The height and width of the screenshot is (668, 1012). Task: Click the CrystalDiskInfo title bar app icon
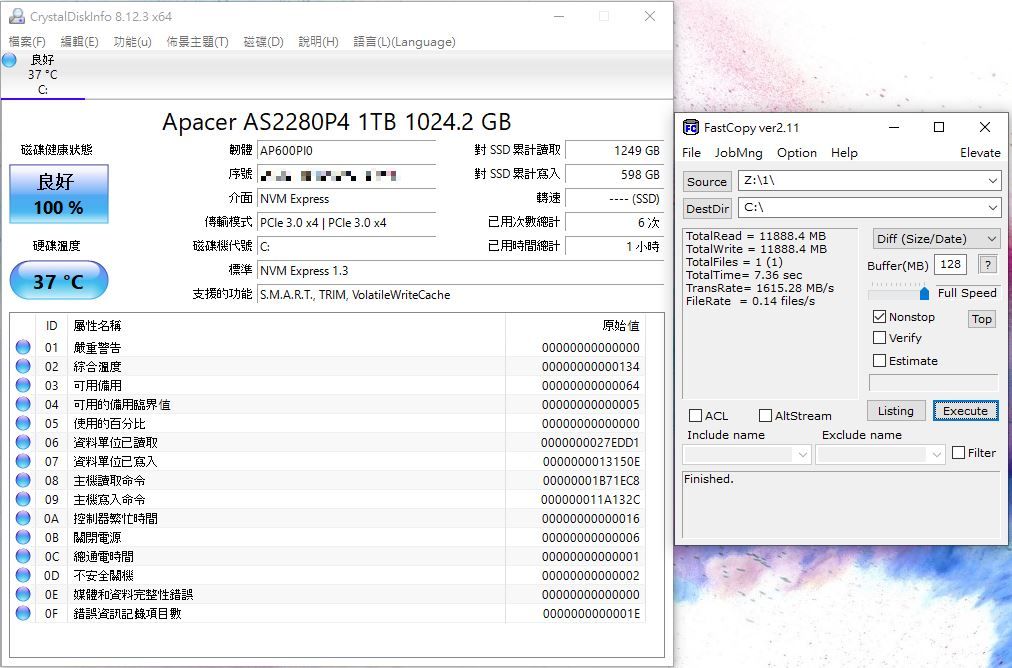click(x=16, y=16)
